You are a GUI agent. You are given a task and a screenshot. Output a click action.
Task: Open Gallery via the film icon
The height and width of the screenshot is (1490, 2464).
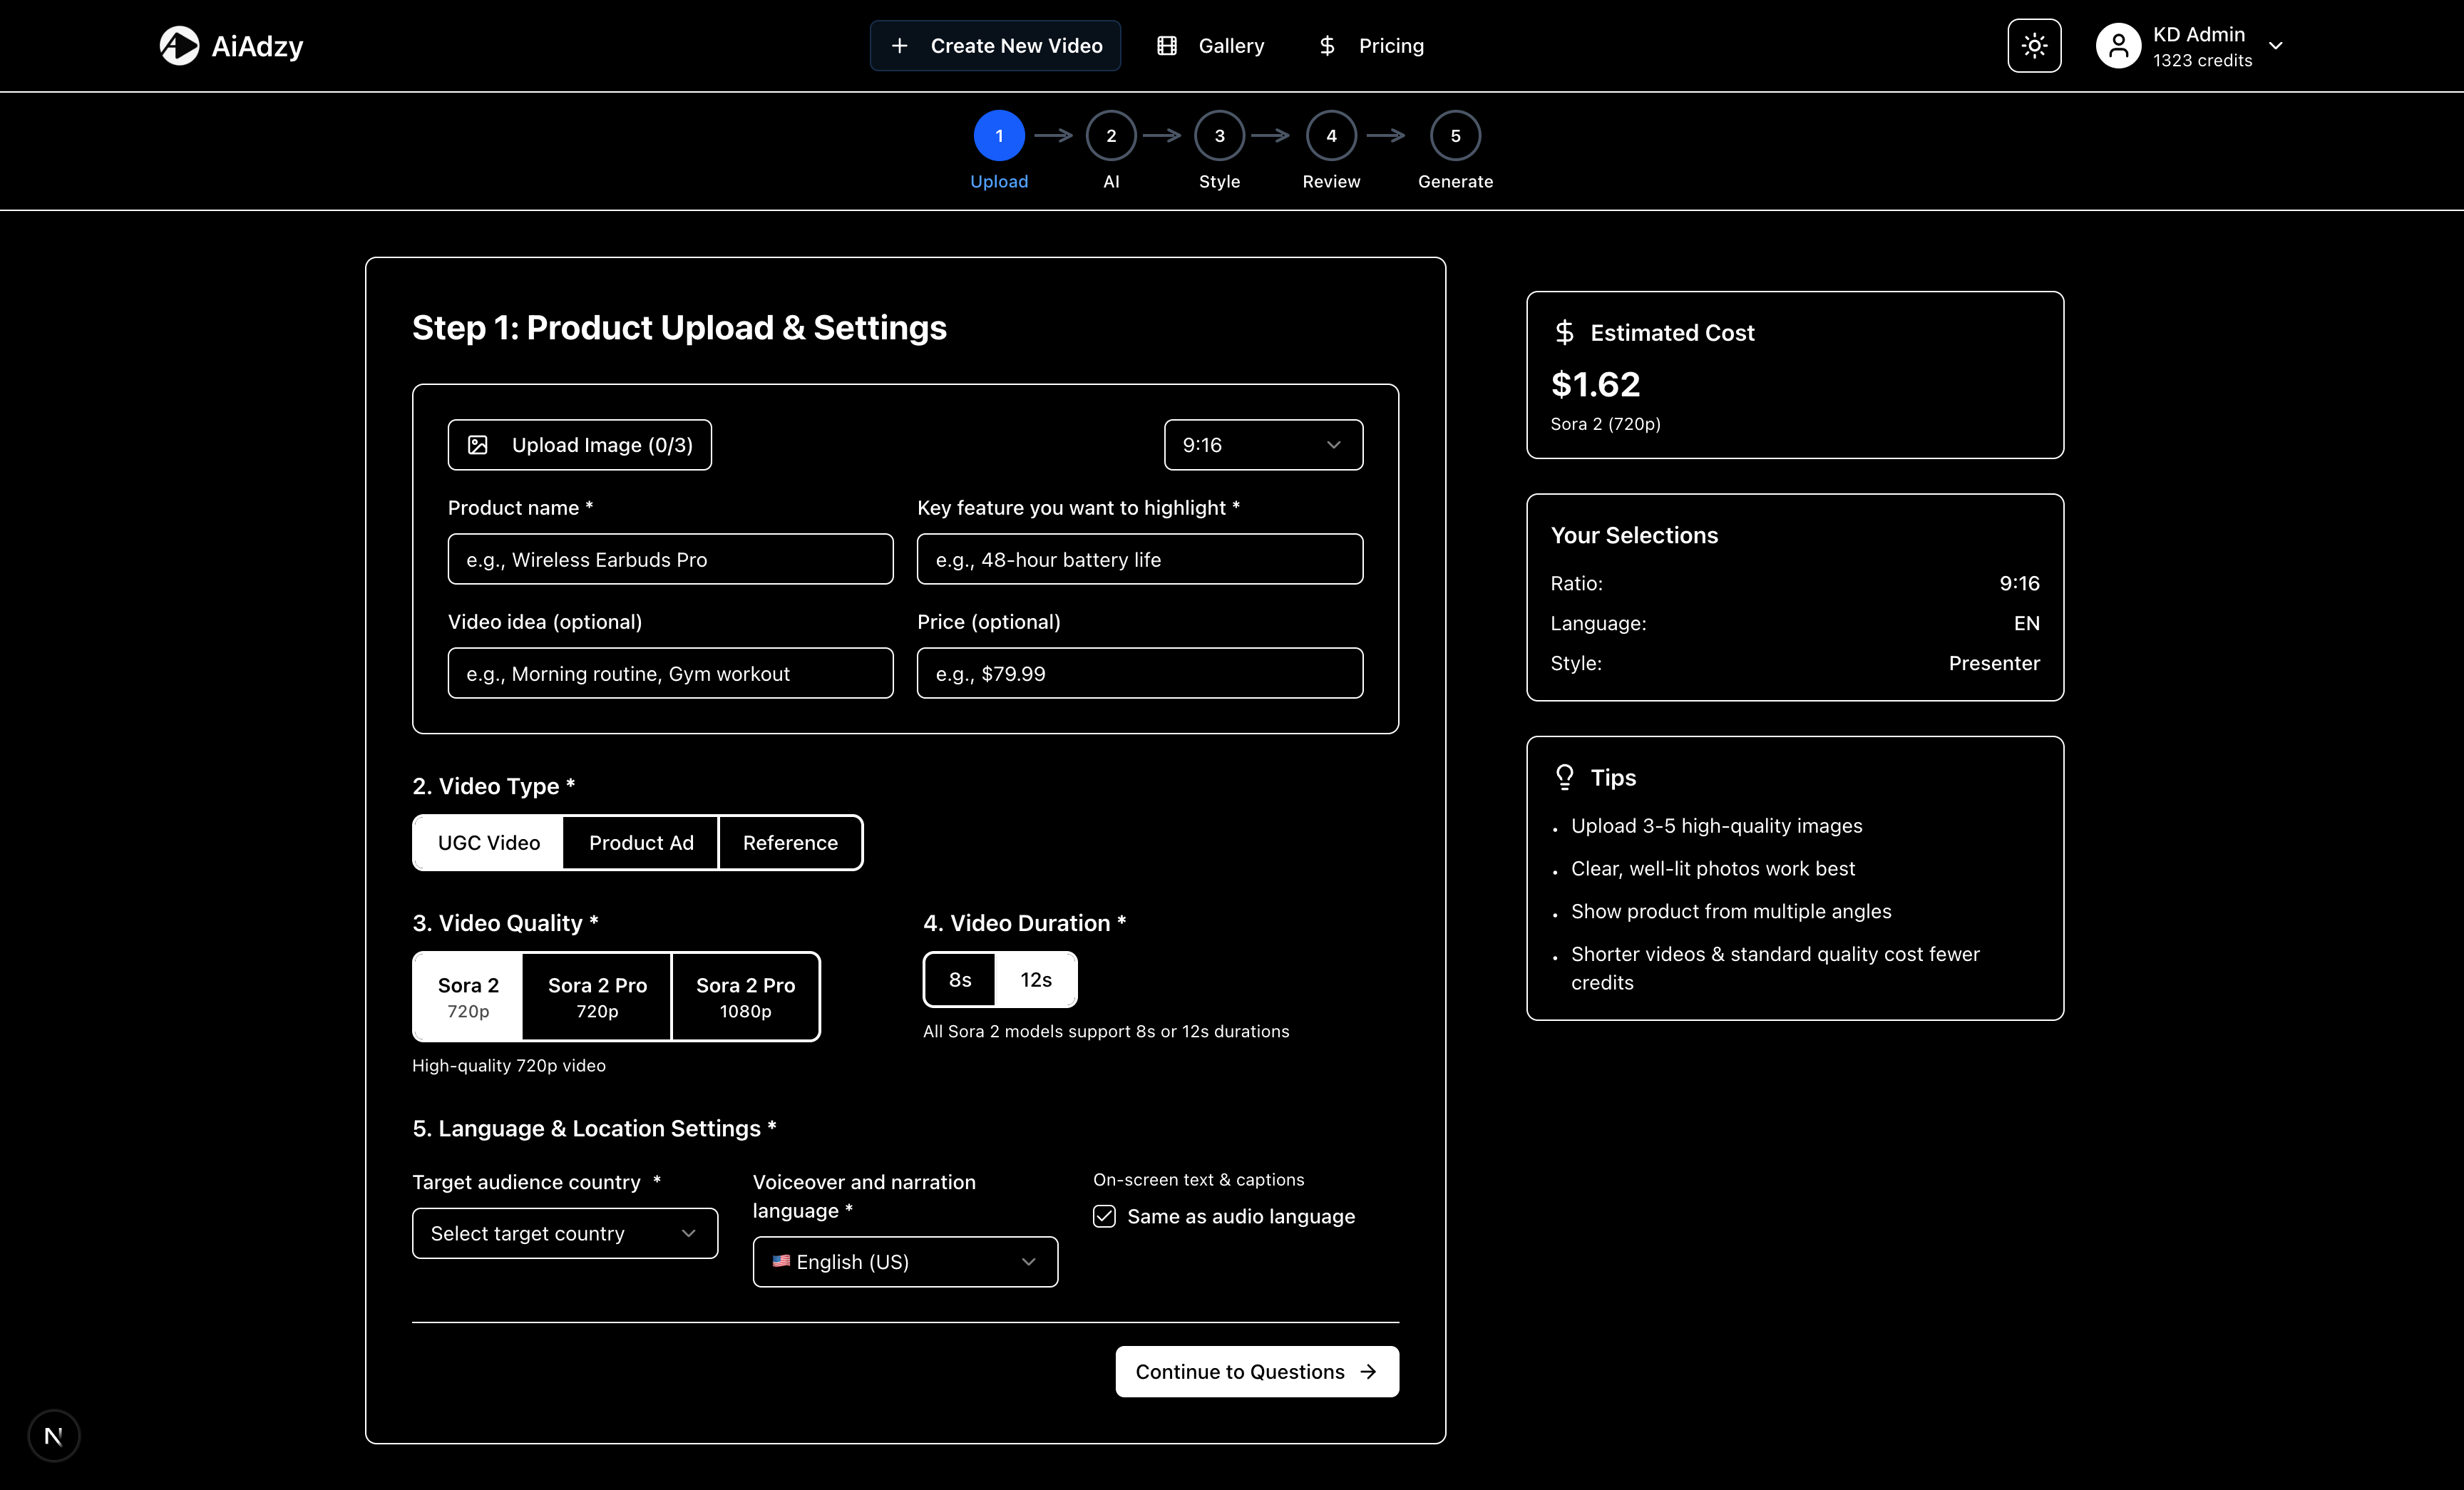click(1166, 45)
